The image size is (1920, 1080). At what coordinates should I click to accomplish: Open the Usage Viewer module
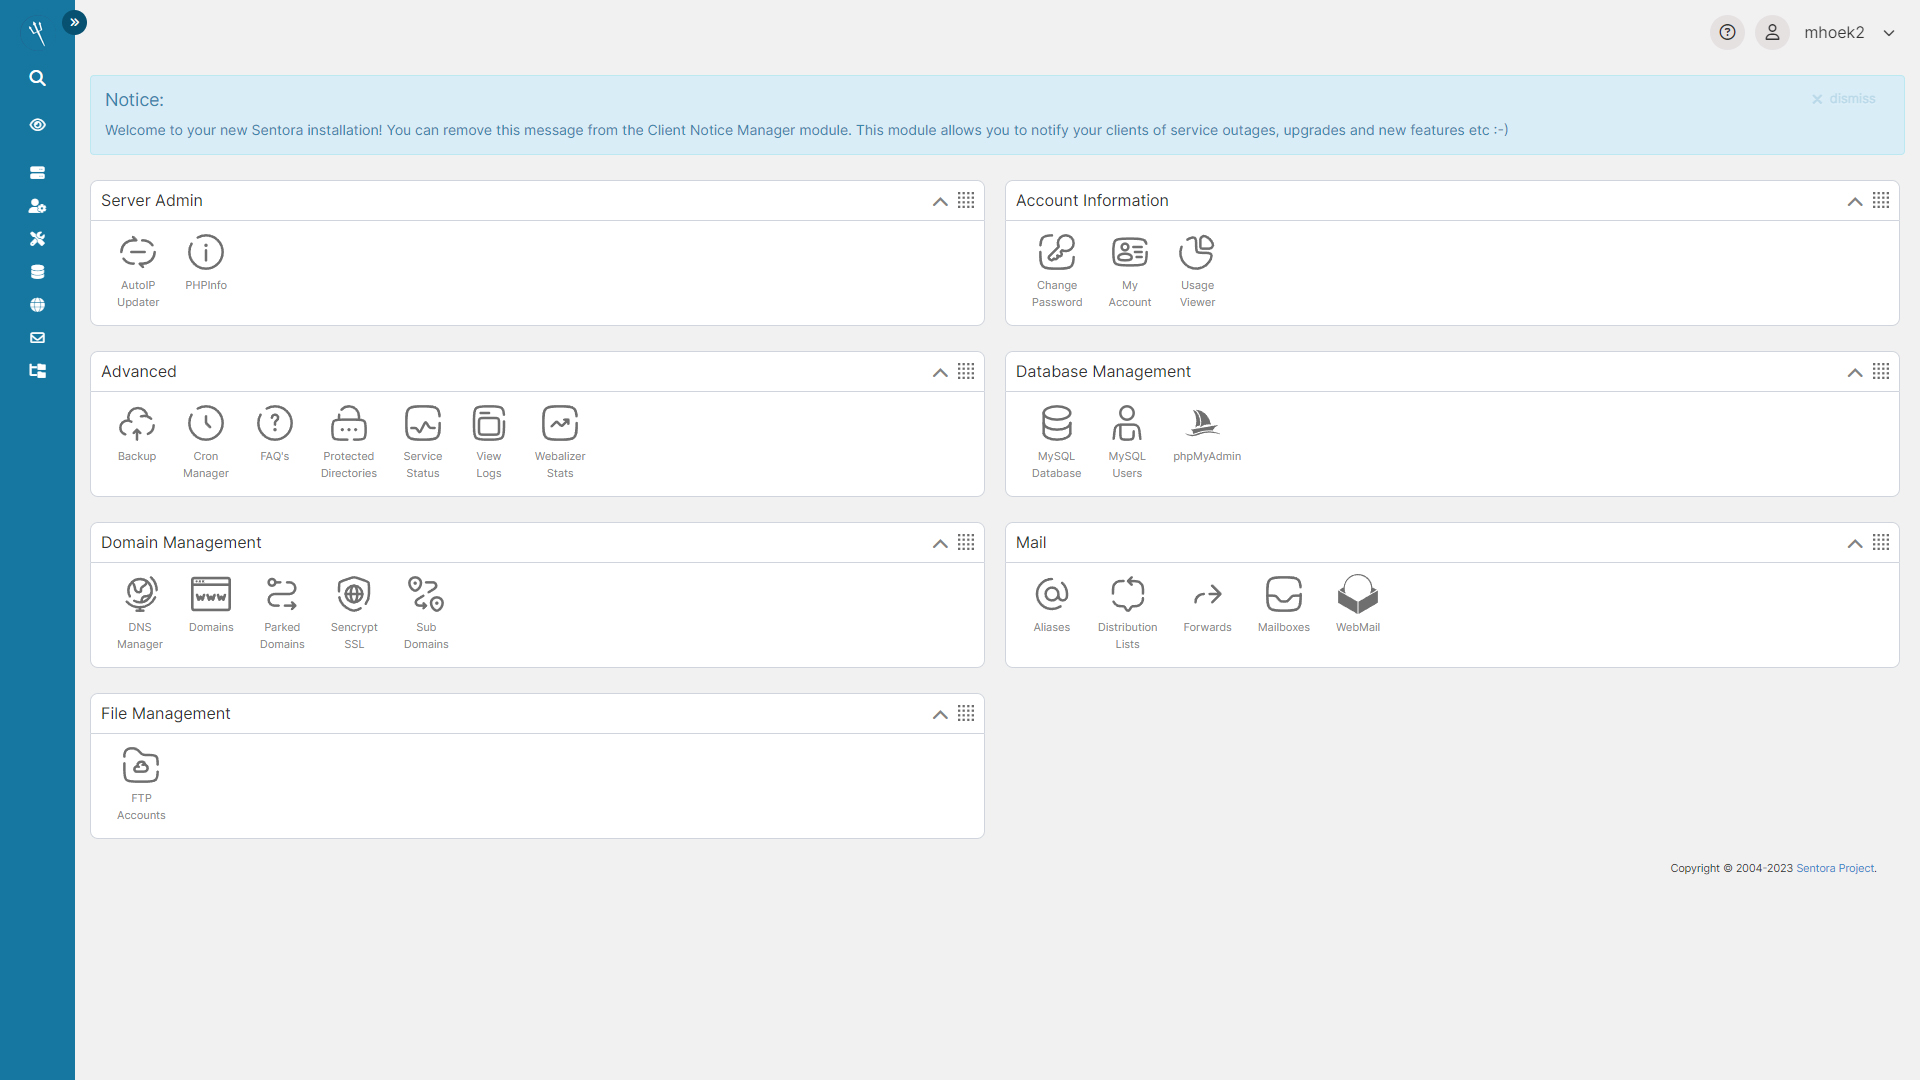(x=1197, y=253)
